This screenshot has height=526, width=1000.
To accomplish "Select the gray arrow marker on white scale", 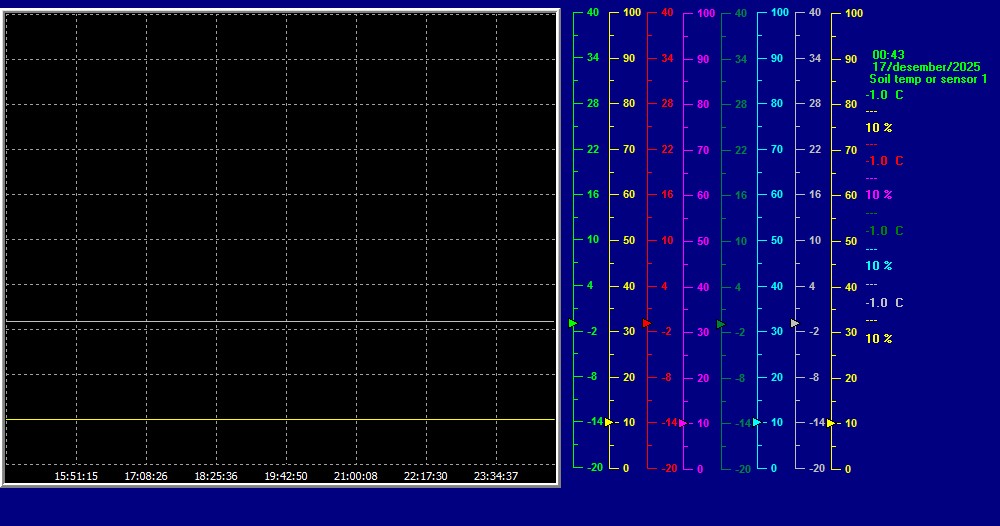I will coord(794,323).
